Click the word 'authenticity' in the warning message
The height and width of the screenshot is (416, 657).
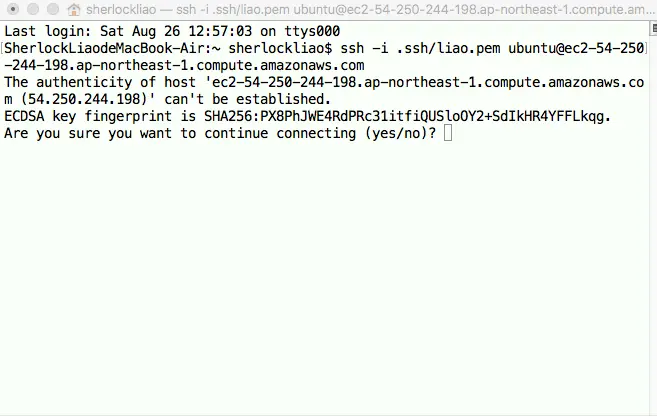coord(84,82)
